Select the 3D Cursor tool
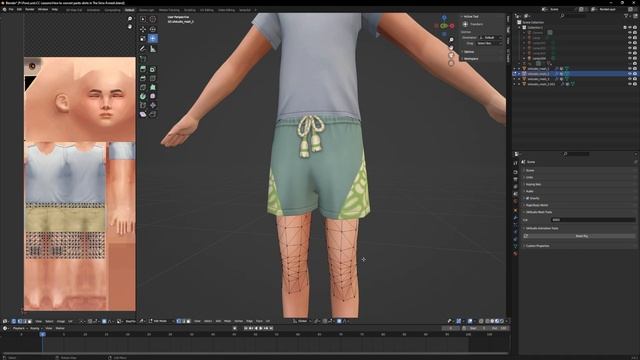Viewport: 640px width, 360px height. (153, 19)
